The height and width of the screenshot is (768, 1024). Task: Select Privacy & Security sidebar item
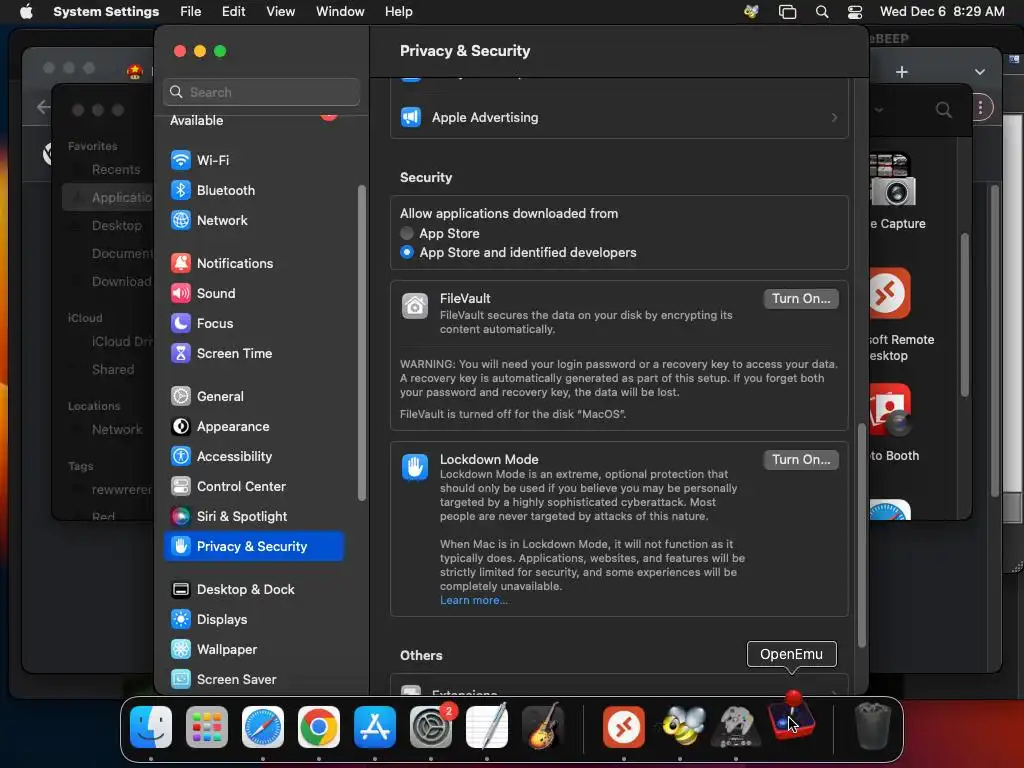coord(253,547)
